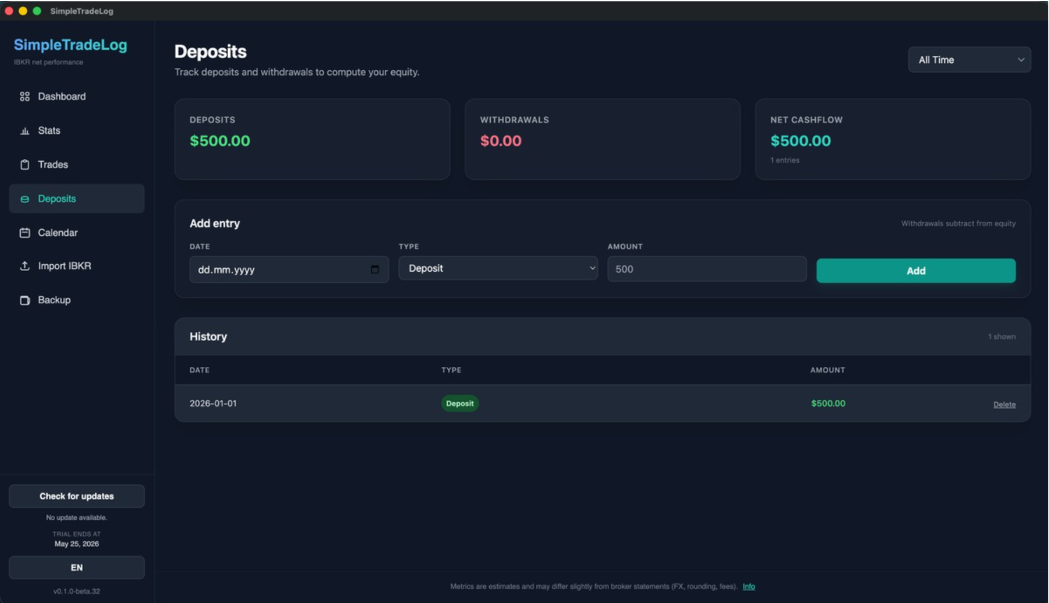Delete the 2026-01-01 deposit entry
This screenshot has height=603, width=1049.
coord(1004,404)
